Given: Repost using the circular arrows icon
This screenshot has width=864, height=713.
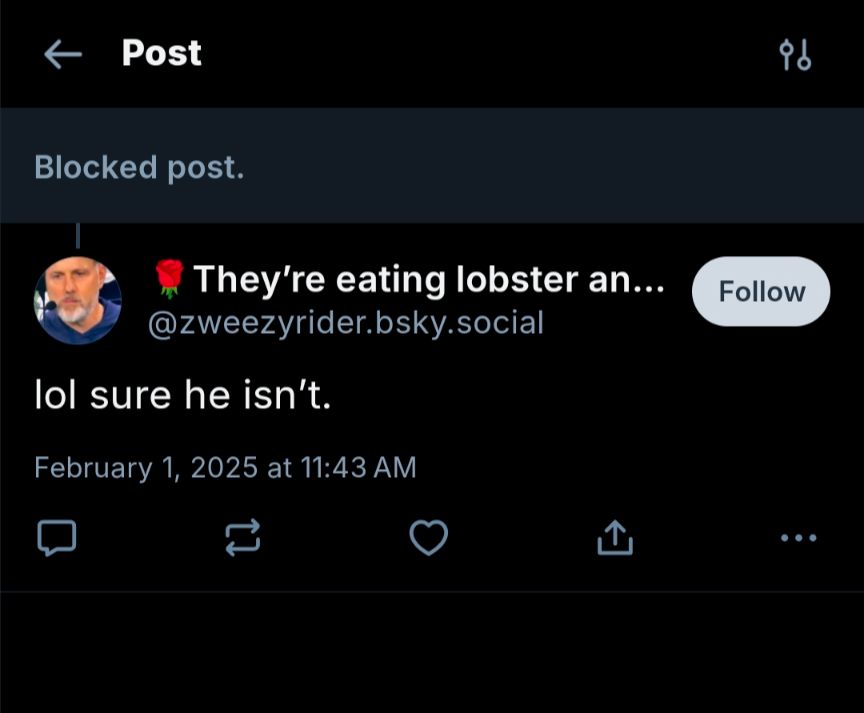Looking at the screenshot, I should pos(243,538).
